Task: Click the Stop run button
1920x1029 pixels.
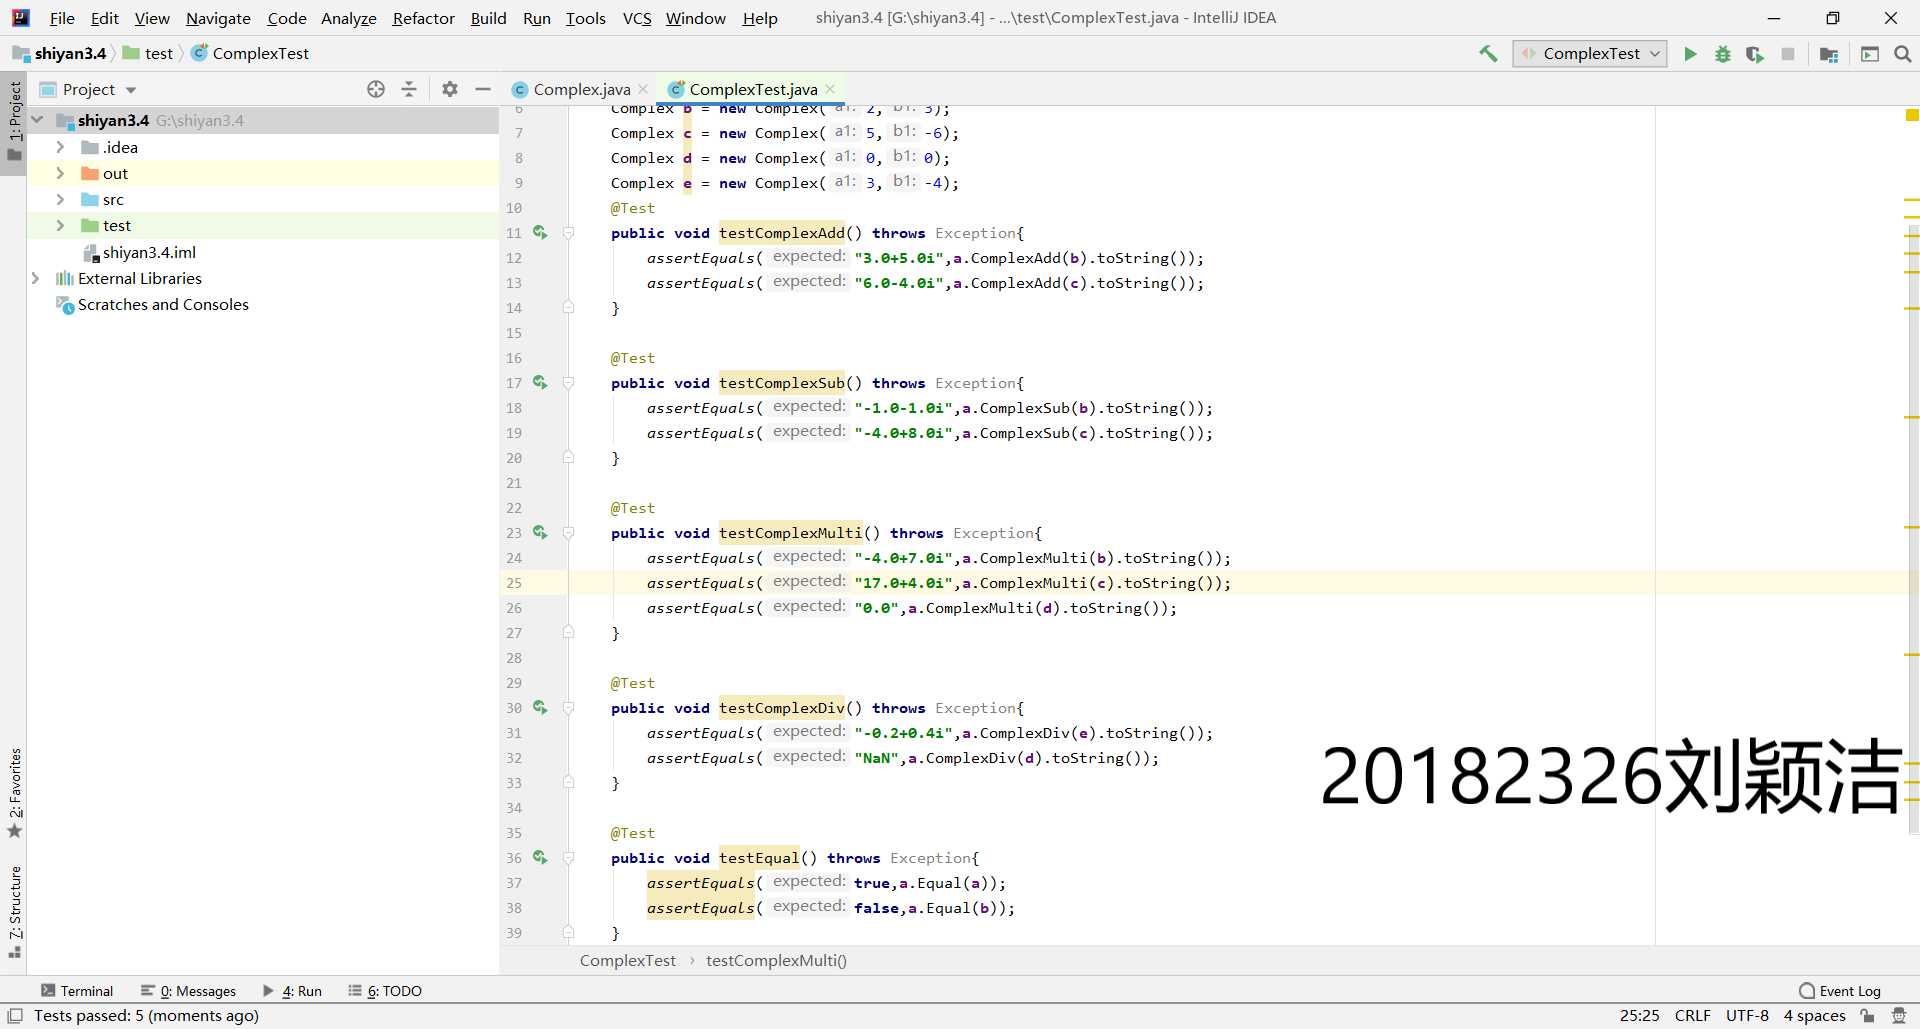Action: [x=1788, y=54]
